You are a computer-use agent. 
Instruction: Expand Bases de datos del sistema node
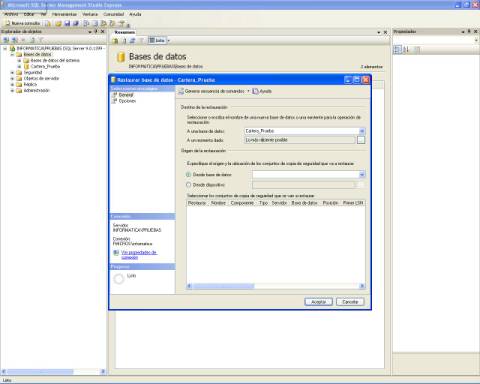pos(19,60)
